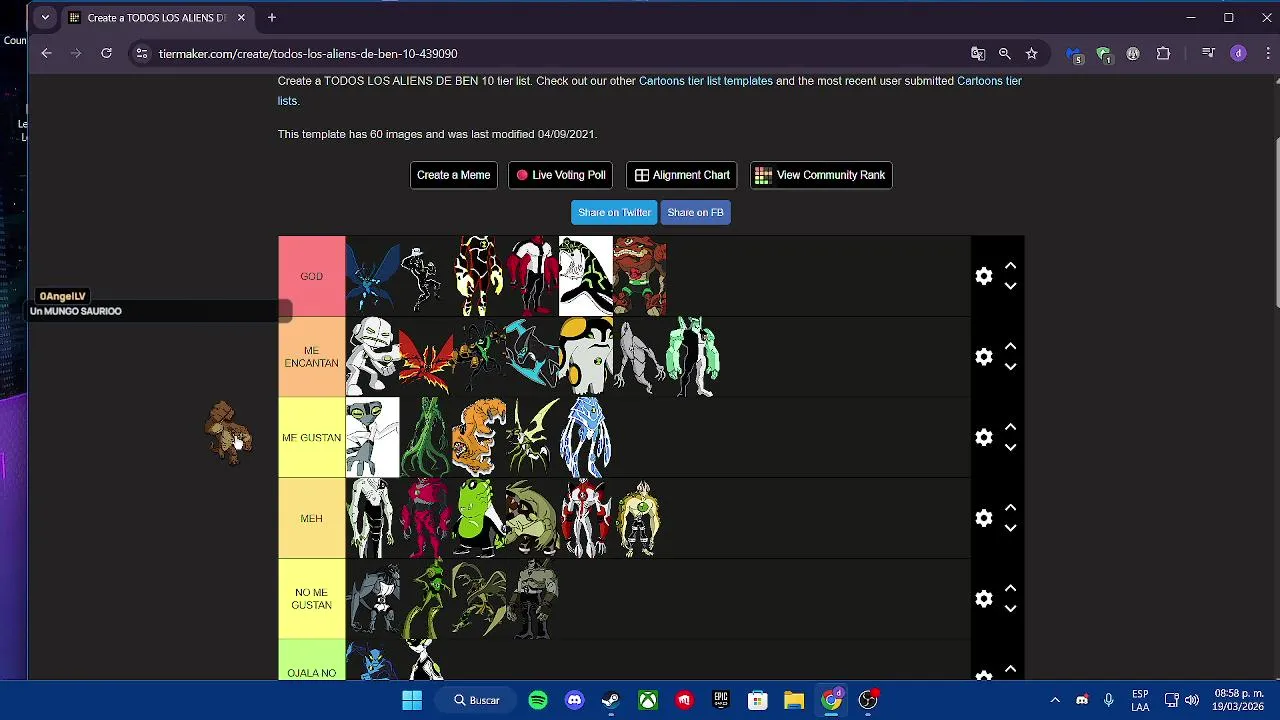Select the green crystal alien in ME ENCANTAN

(693, 357)
